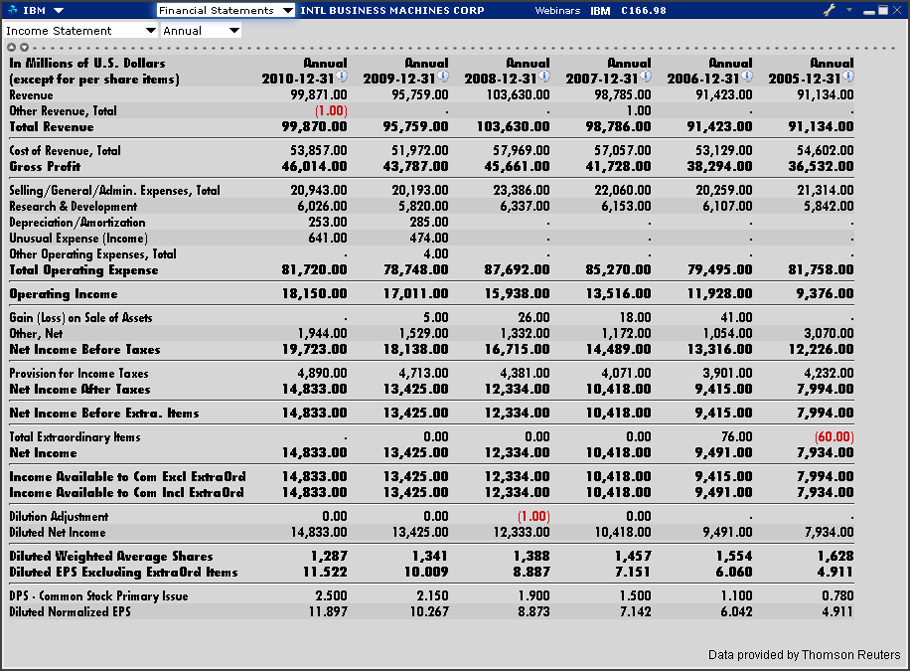Click Selling/General/Admin. Expenses, Total label
The width and height of the screenshot is (910, 671).
[114, 190]
